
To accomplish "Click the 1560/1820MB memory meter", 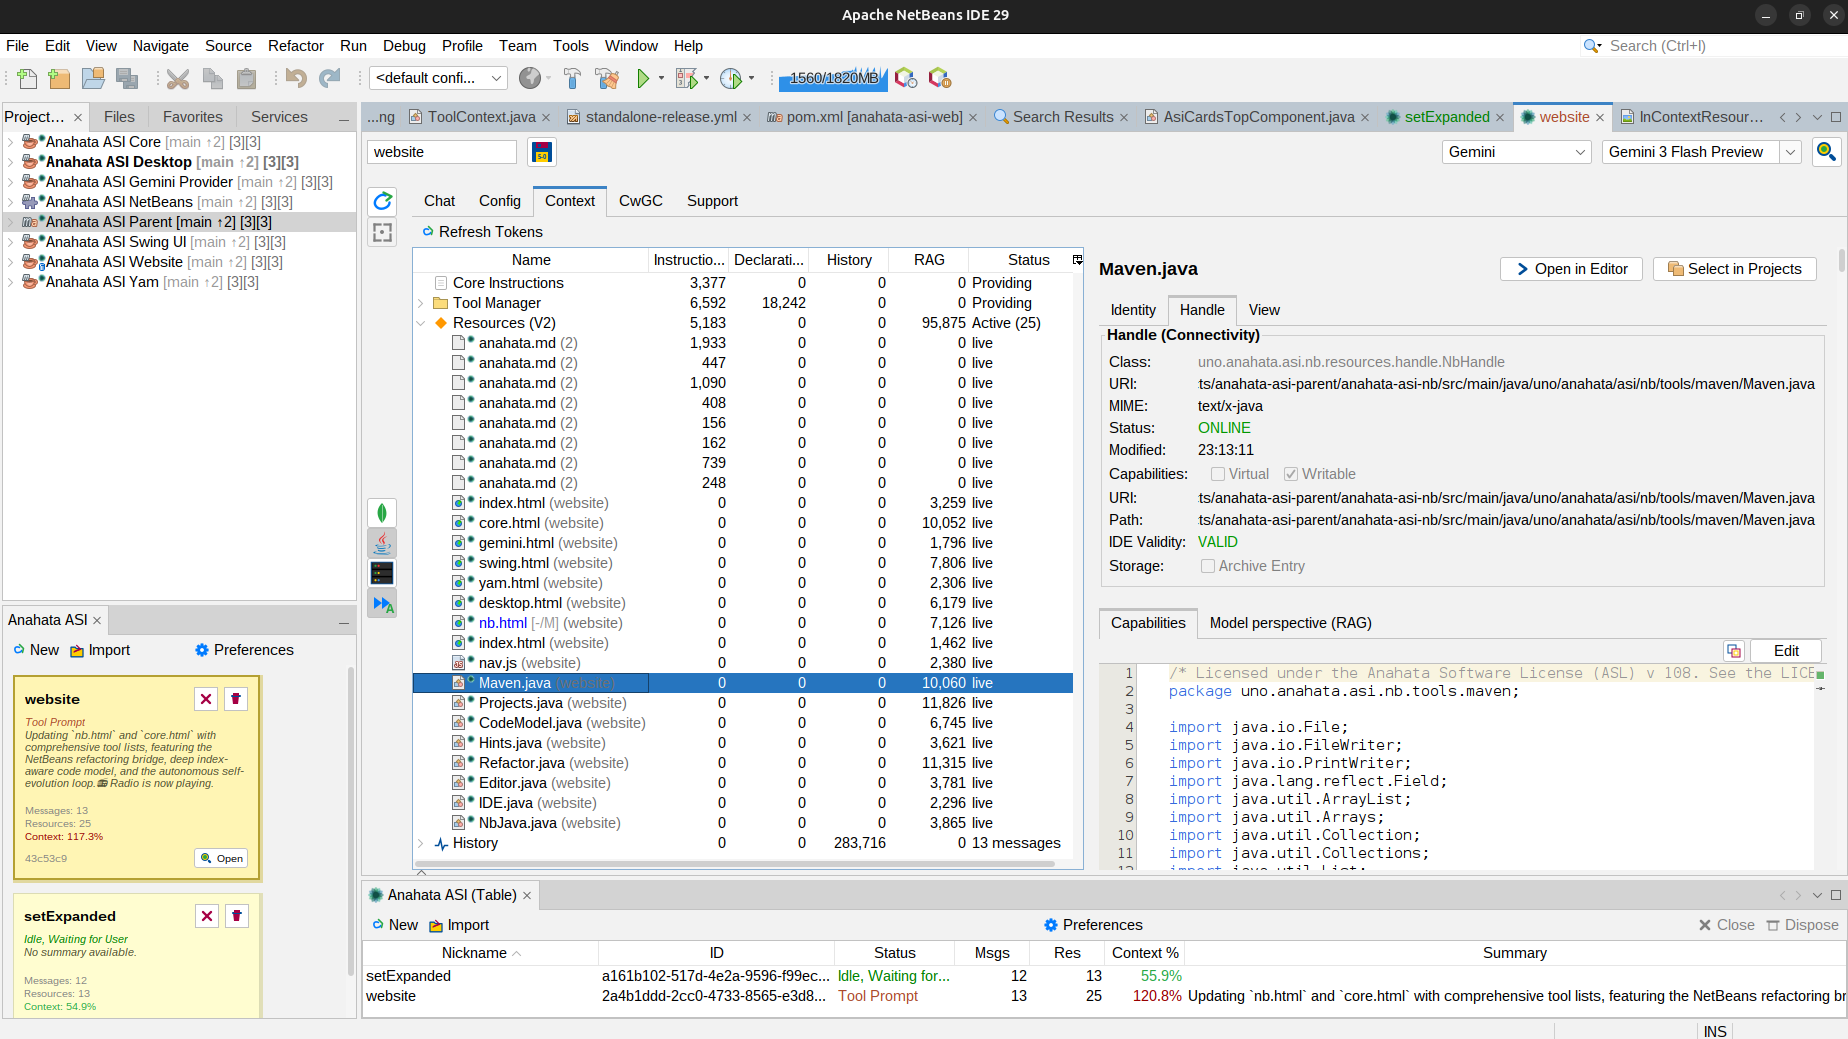I will [x=832, y=77].
